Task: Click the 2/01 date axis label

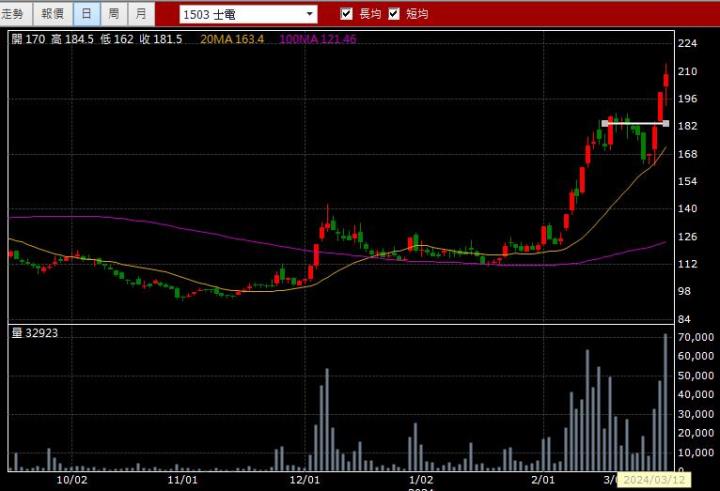Action: point(543,479)
